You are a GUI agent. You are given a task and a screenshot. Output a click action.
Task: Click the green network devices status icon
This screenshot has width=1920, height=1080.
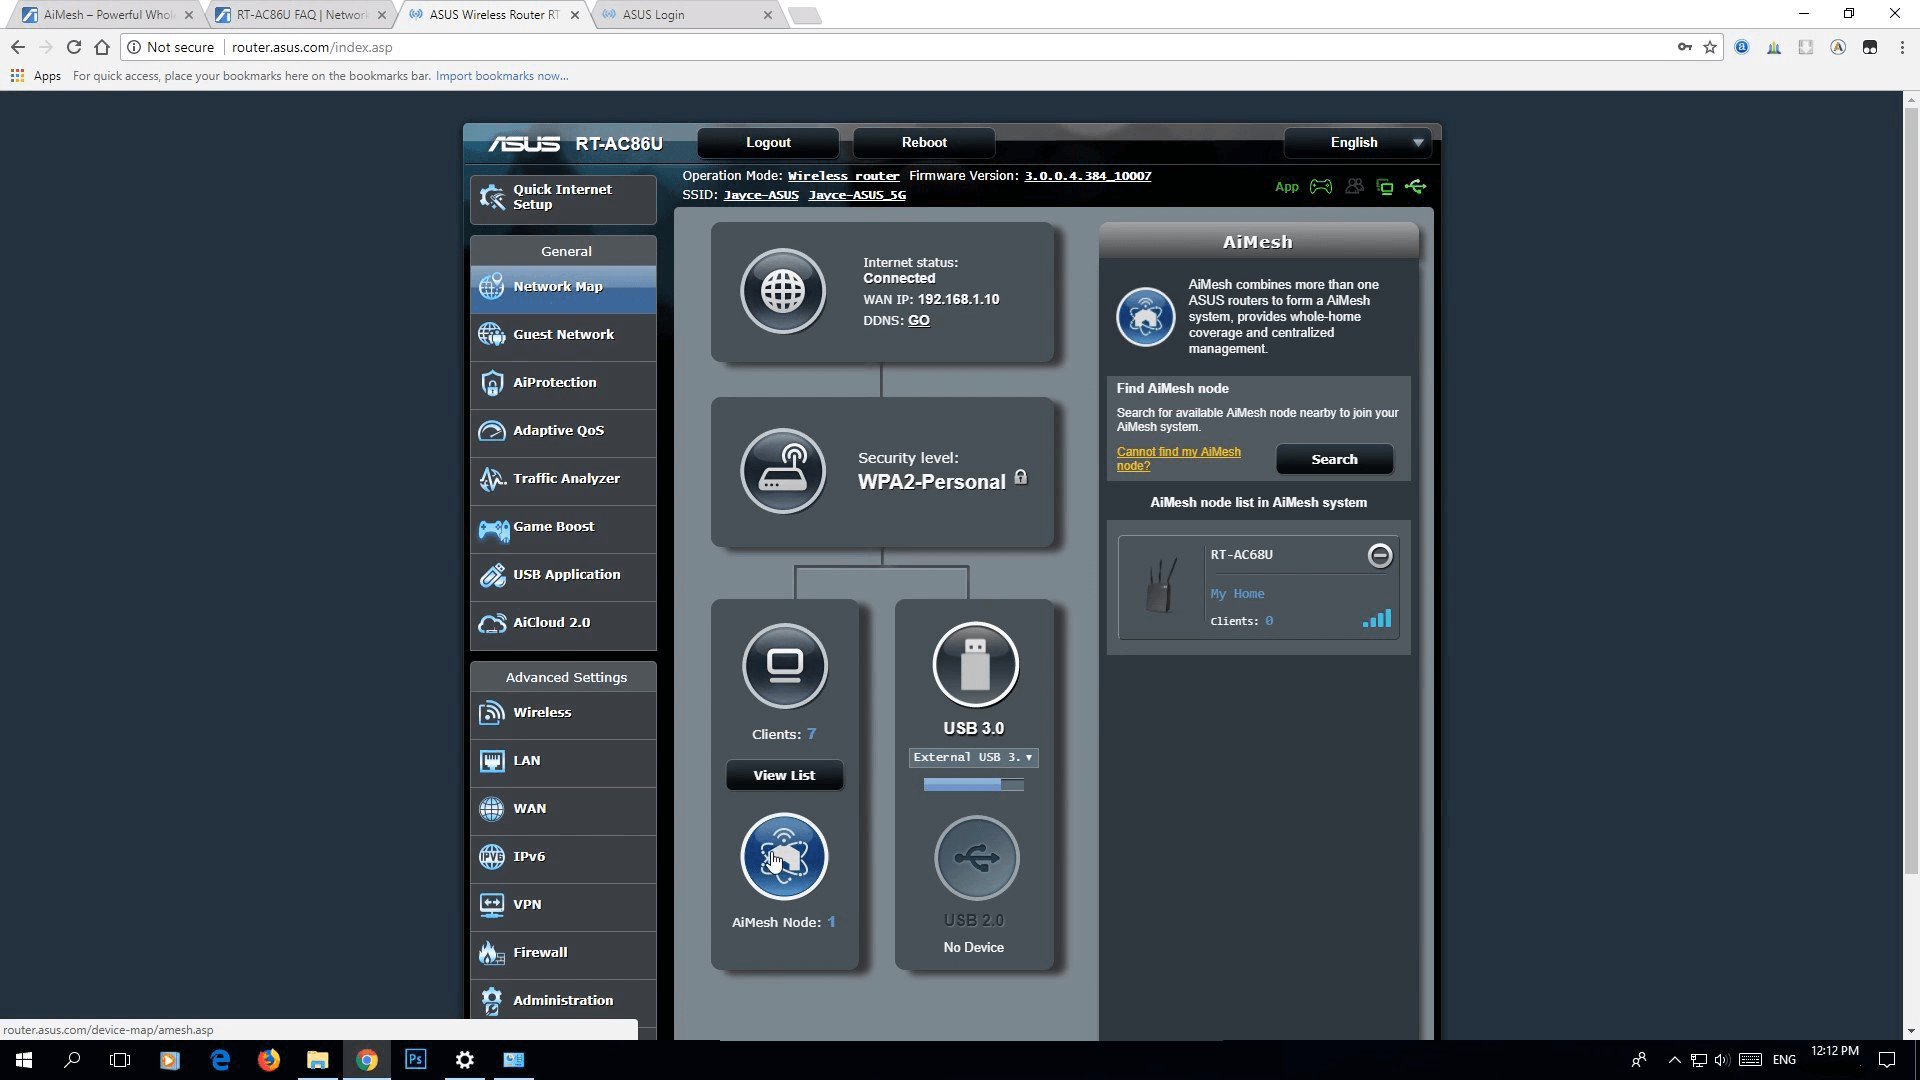pyautogui.click(x=1385, y=187)
